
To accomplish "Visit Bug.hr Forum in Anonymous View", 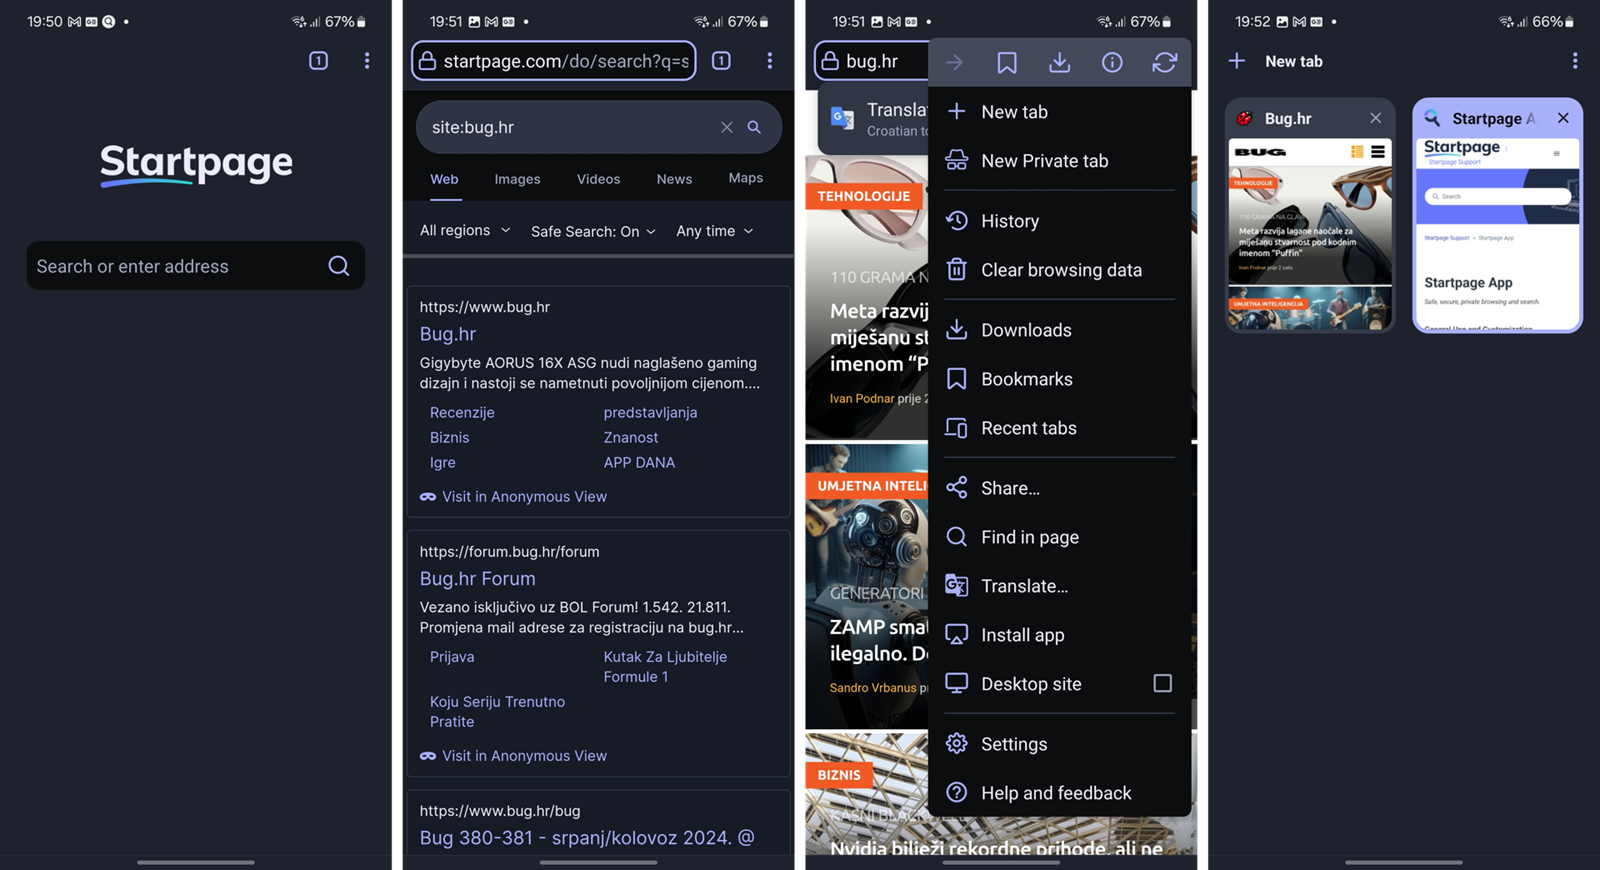I will 513,756.
